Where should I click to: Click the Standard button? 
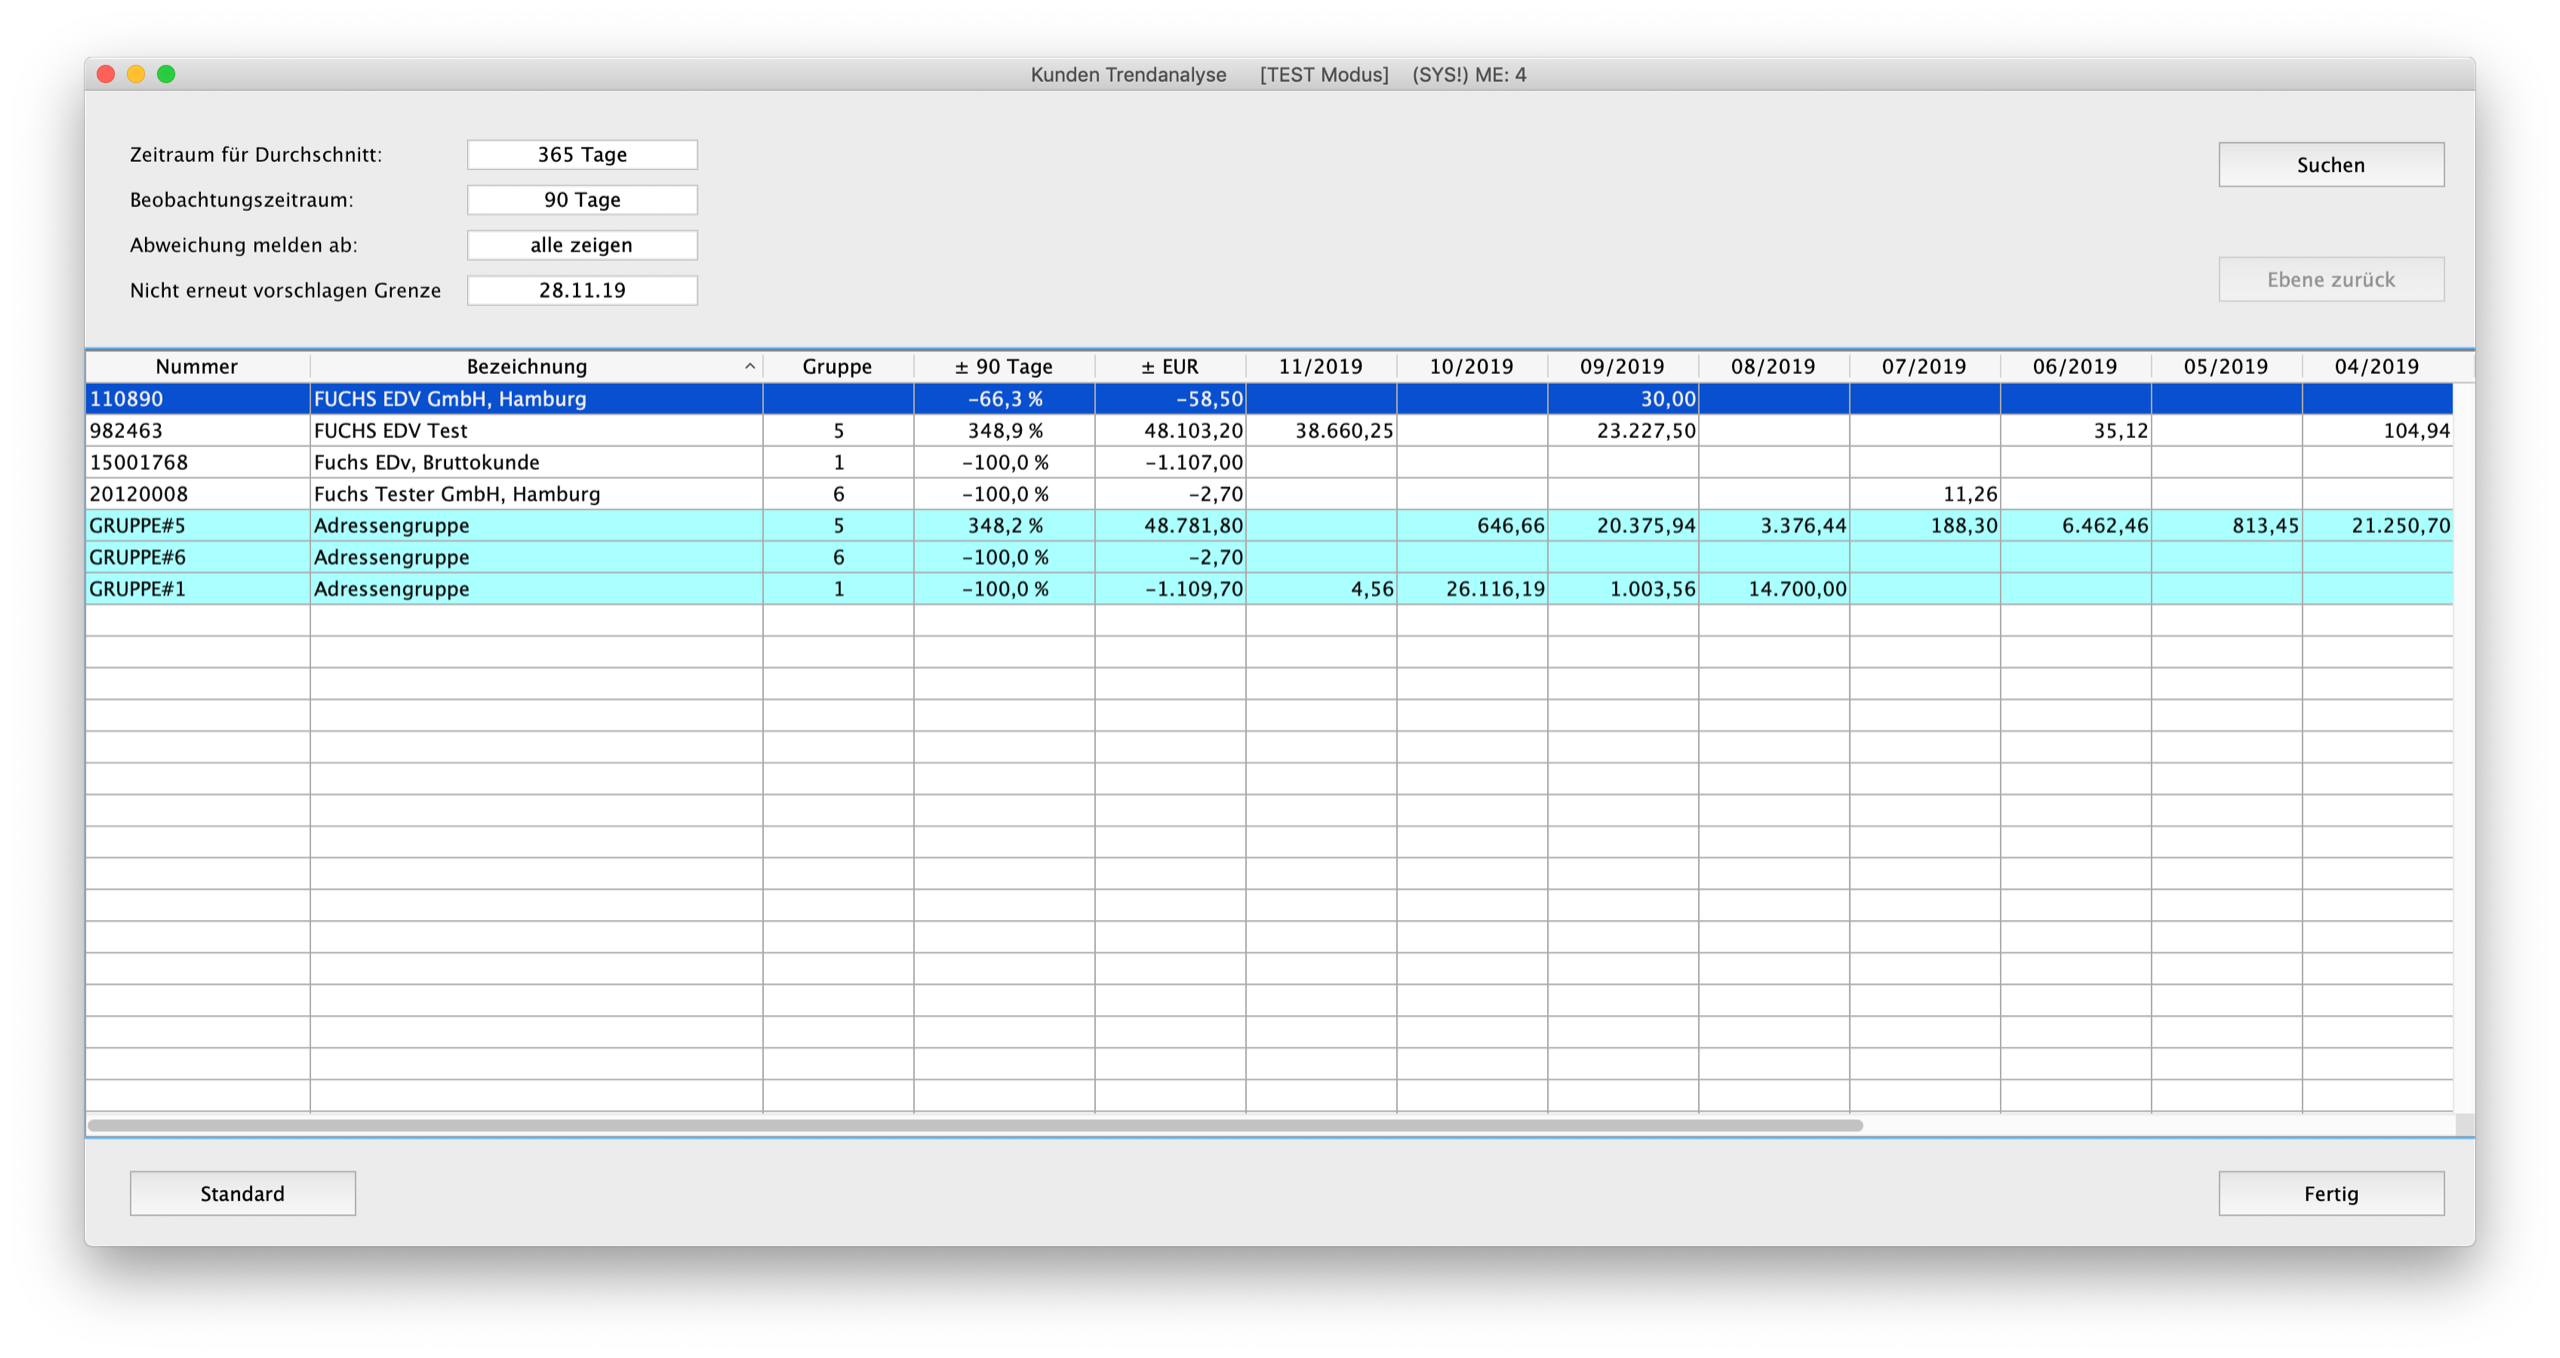[242, 1193]
